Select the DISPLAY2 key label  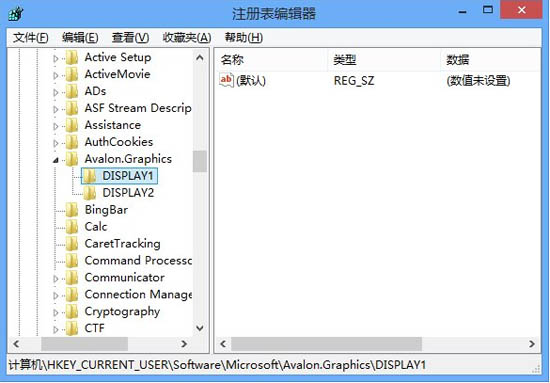point(128,193)
